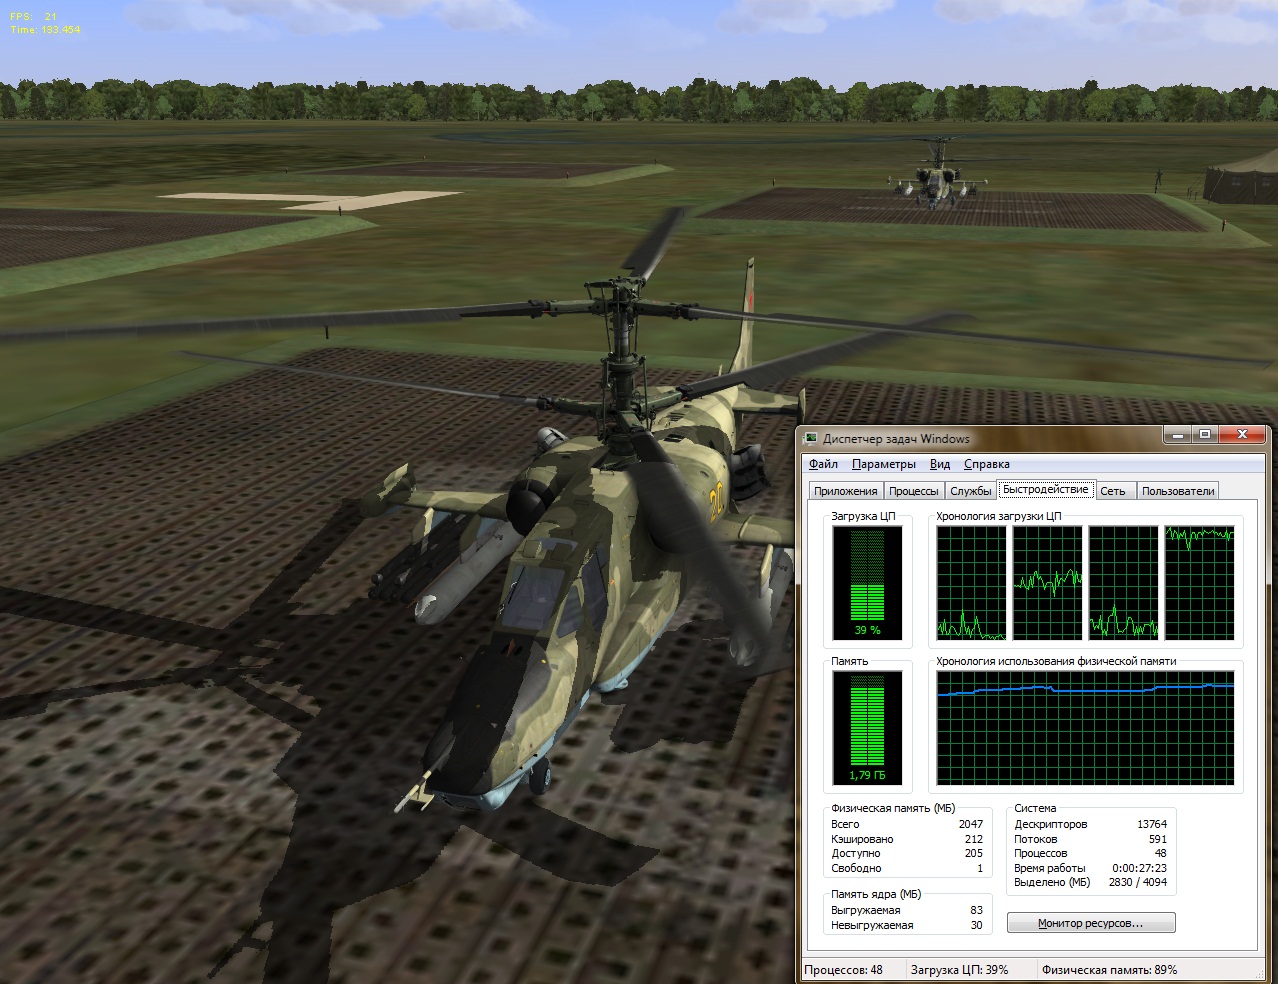This screenshot has height=984, width=1278.
Task: Click the Потоков value 591
Action: 1158,839
